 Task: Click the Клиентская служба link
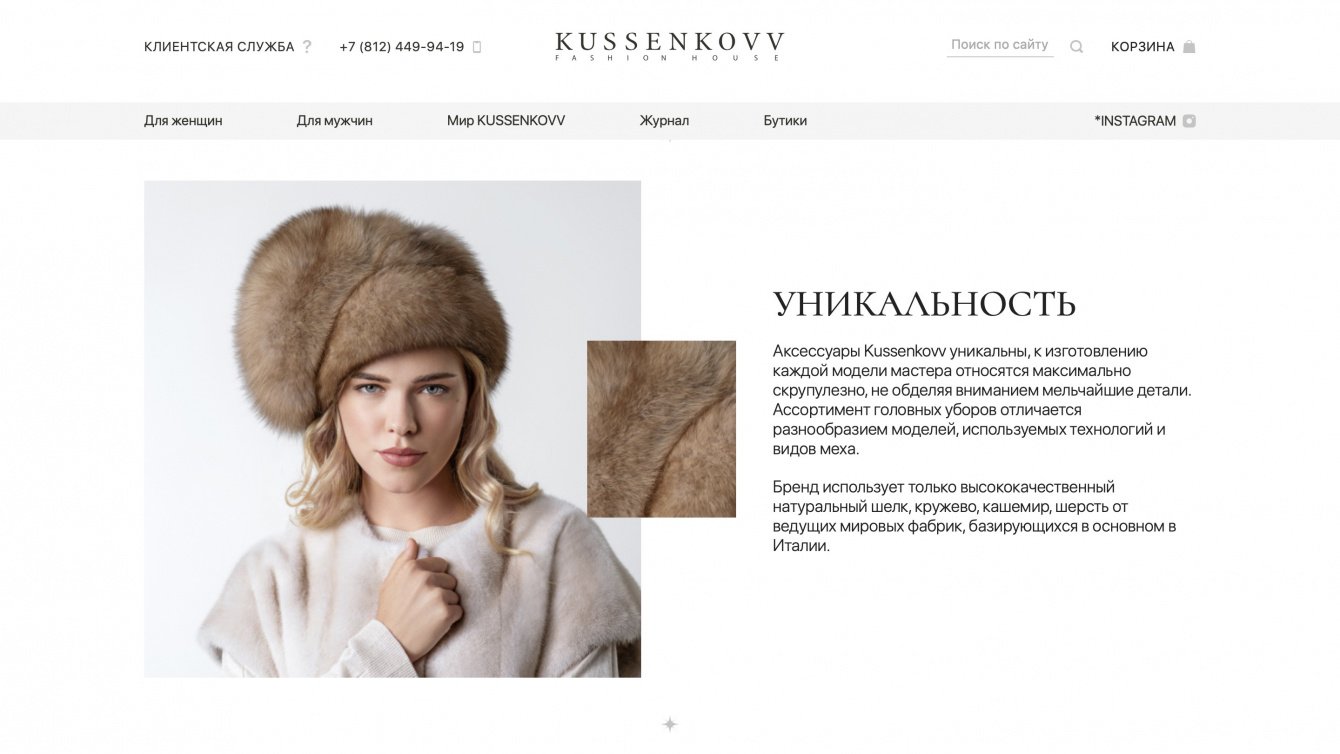click(219, 47)
